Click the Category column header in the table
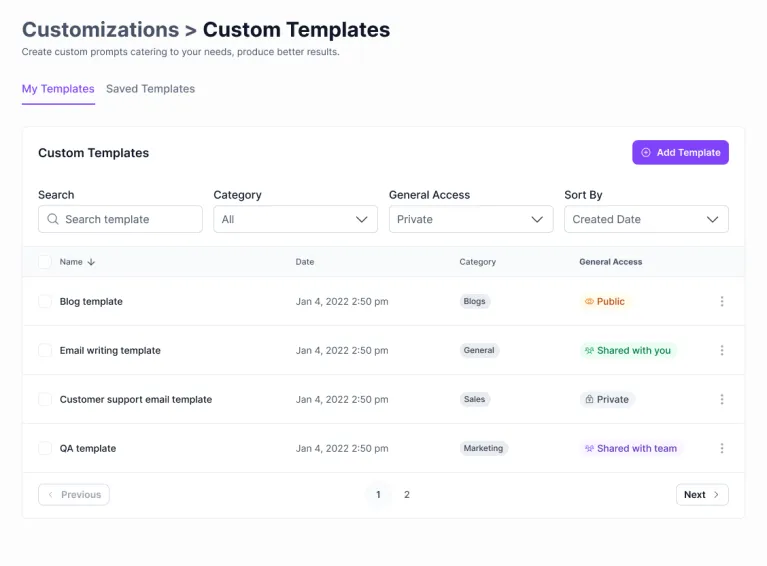Image resolution: width=767 pixels, height=566 pixels. [x=477, y=262]
